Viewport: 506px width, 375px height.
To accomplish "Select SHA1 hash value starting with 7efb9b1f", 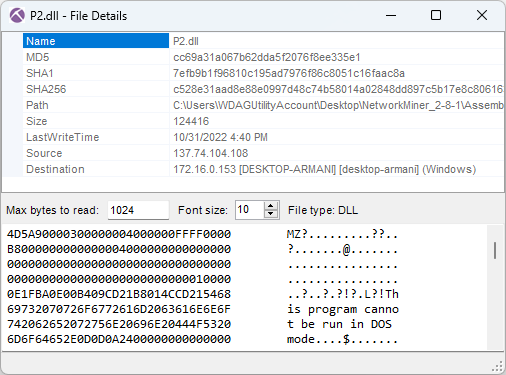I will 289,73.
